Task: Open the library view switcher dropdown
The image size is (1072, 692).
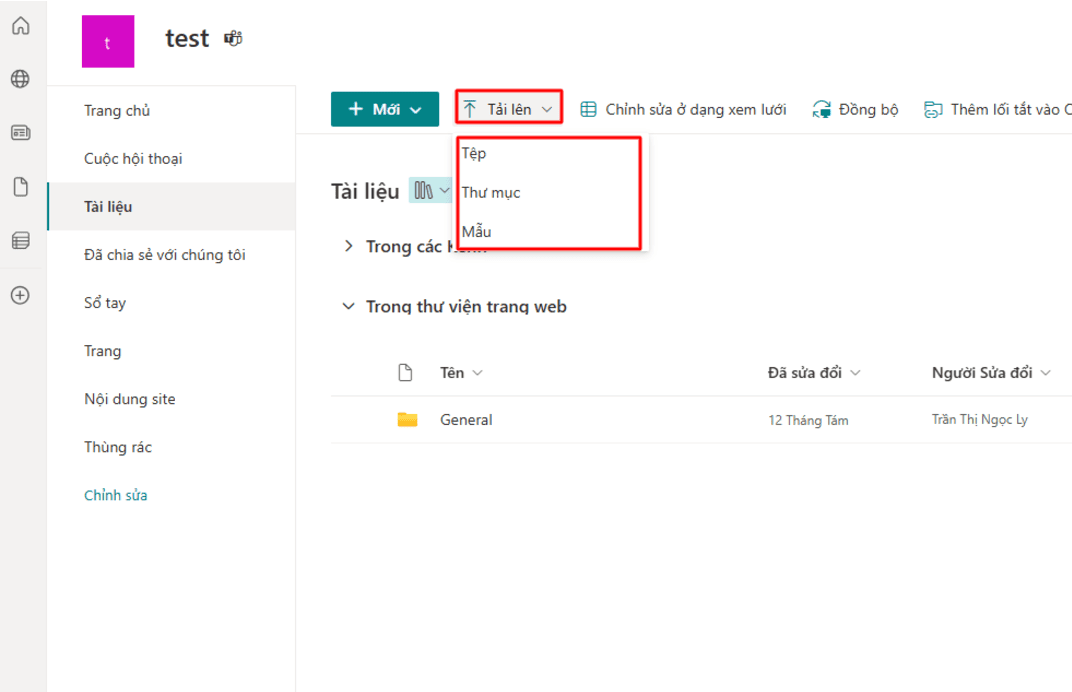Action: tap(431, 190)
